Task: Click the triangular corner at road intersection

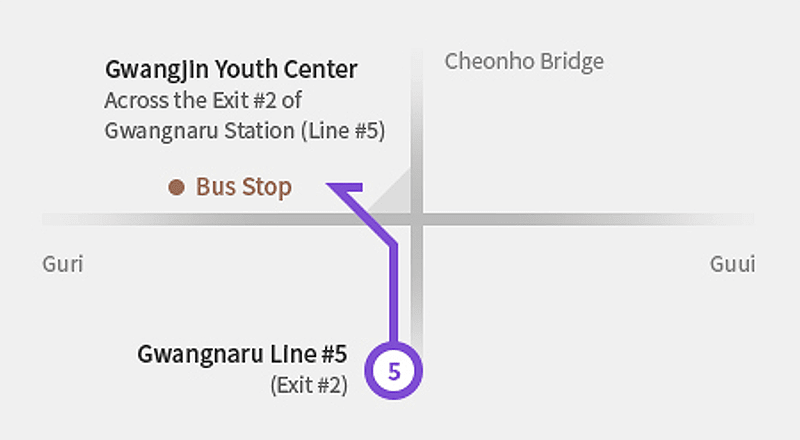Action: pyautogui.click(x=395, y=193)
